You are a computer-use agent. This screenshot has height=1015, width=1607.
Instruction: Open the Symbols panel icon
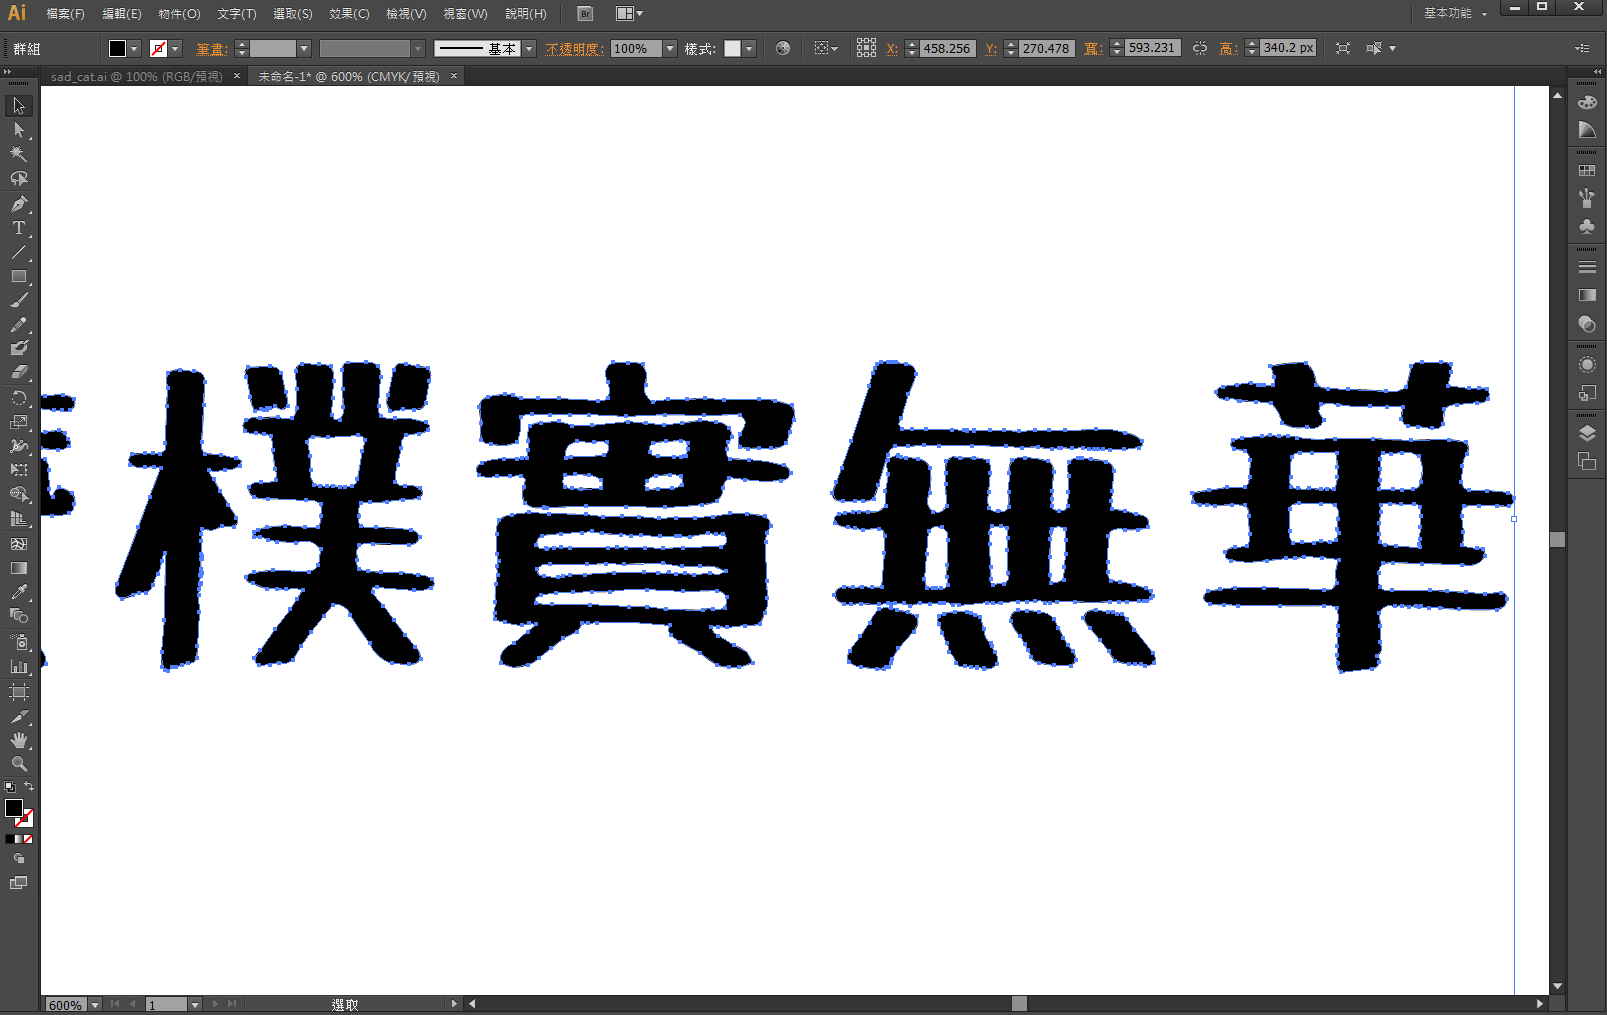1587,227
